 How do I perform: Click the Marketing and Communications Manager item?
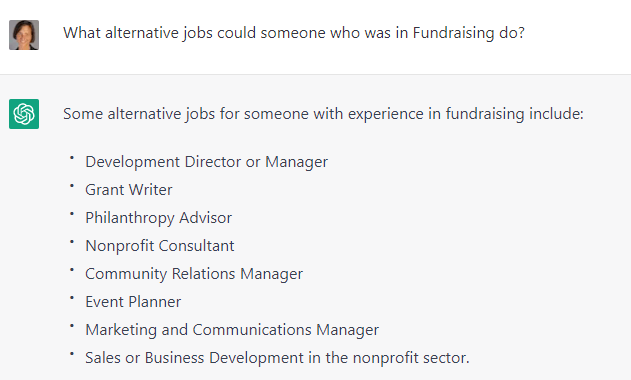[x=232, y=330]
